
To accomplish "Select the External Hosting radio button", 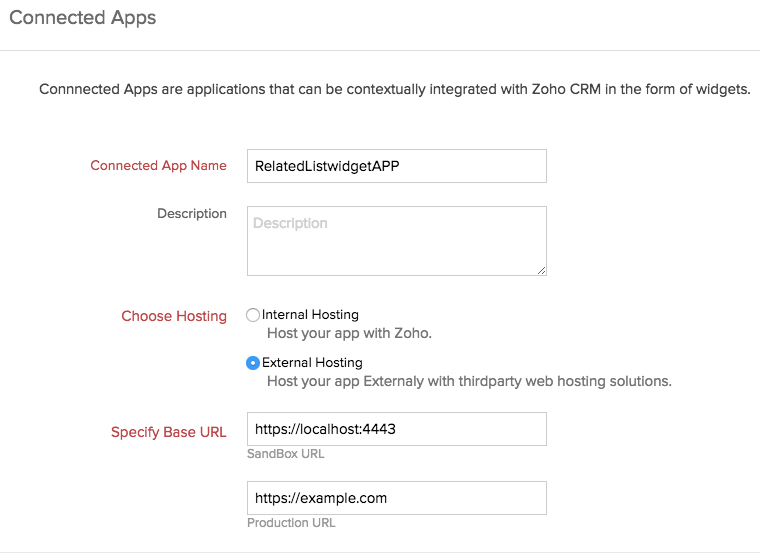I will tap(253, 363).
